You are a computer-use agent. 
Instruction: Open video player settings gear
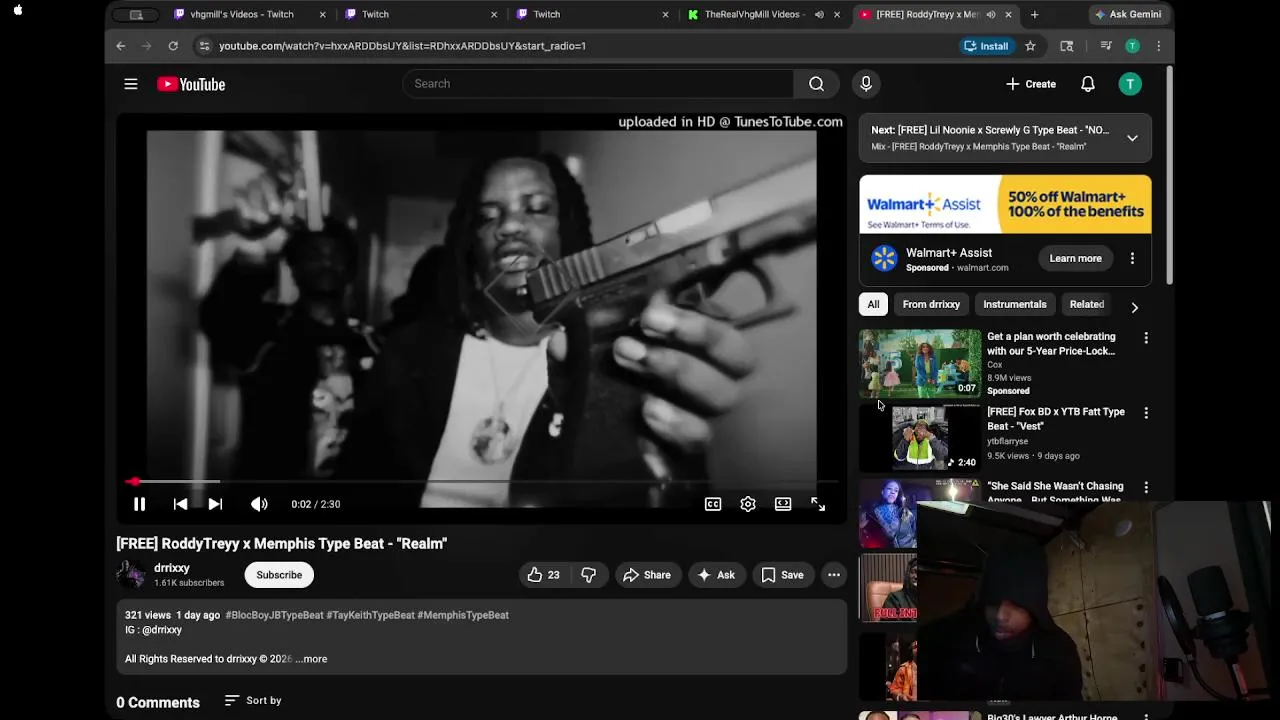coord(748,504)
